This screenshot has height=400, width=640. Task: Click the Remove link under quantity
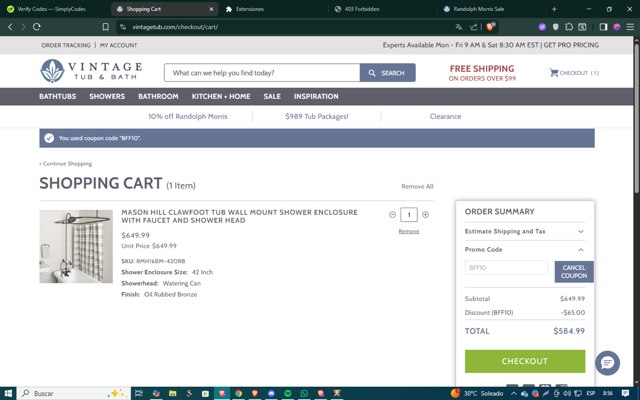[409, 231]
